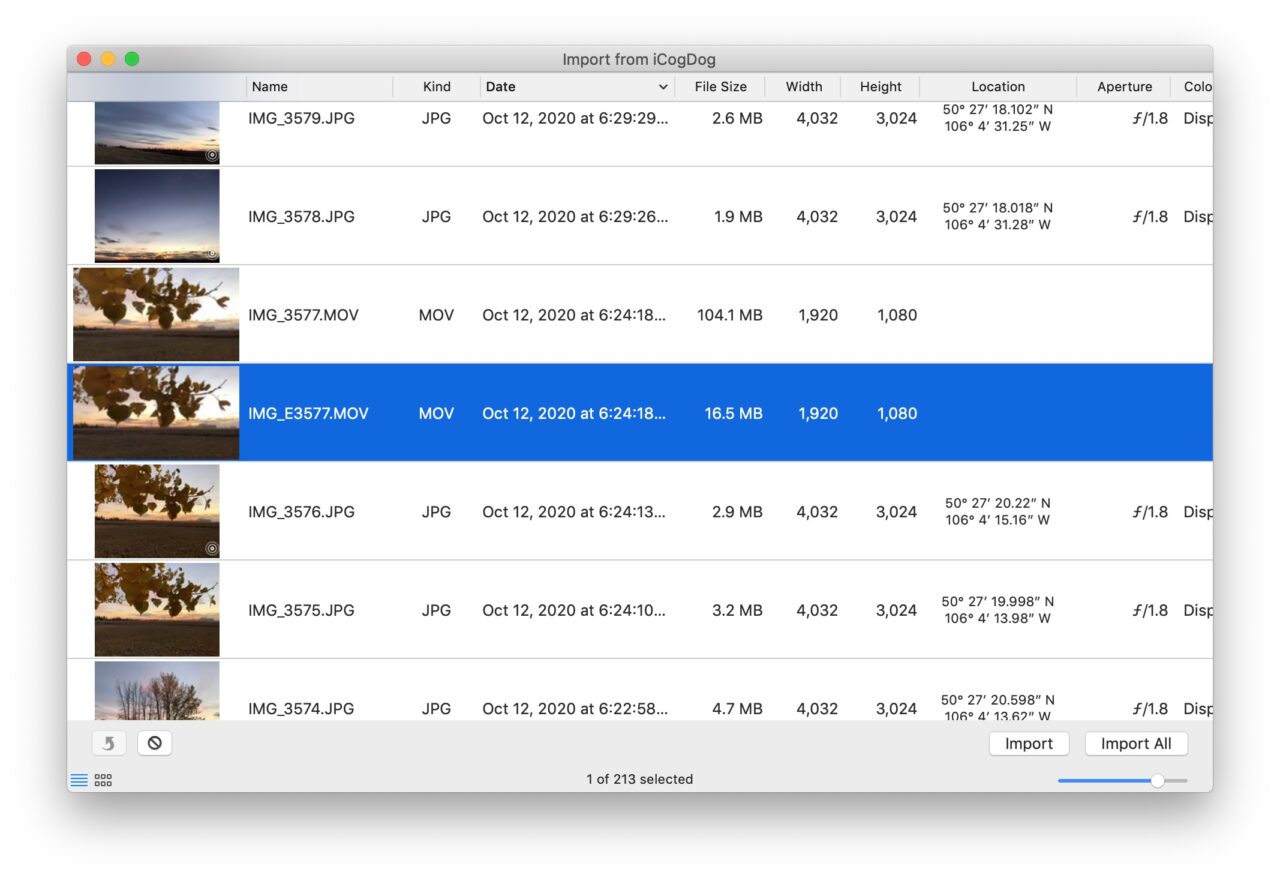This screenshot has height=881, width=1280.
Task: Sort by the Kind column header
Action: point(437,87)
